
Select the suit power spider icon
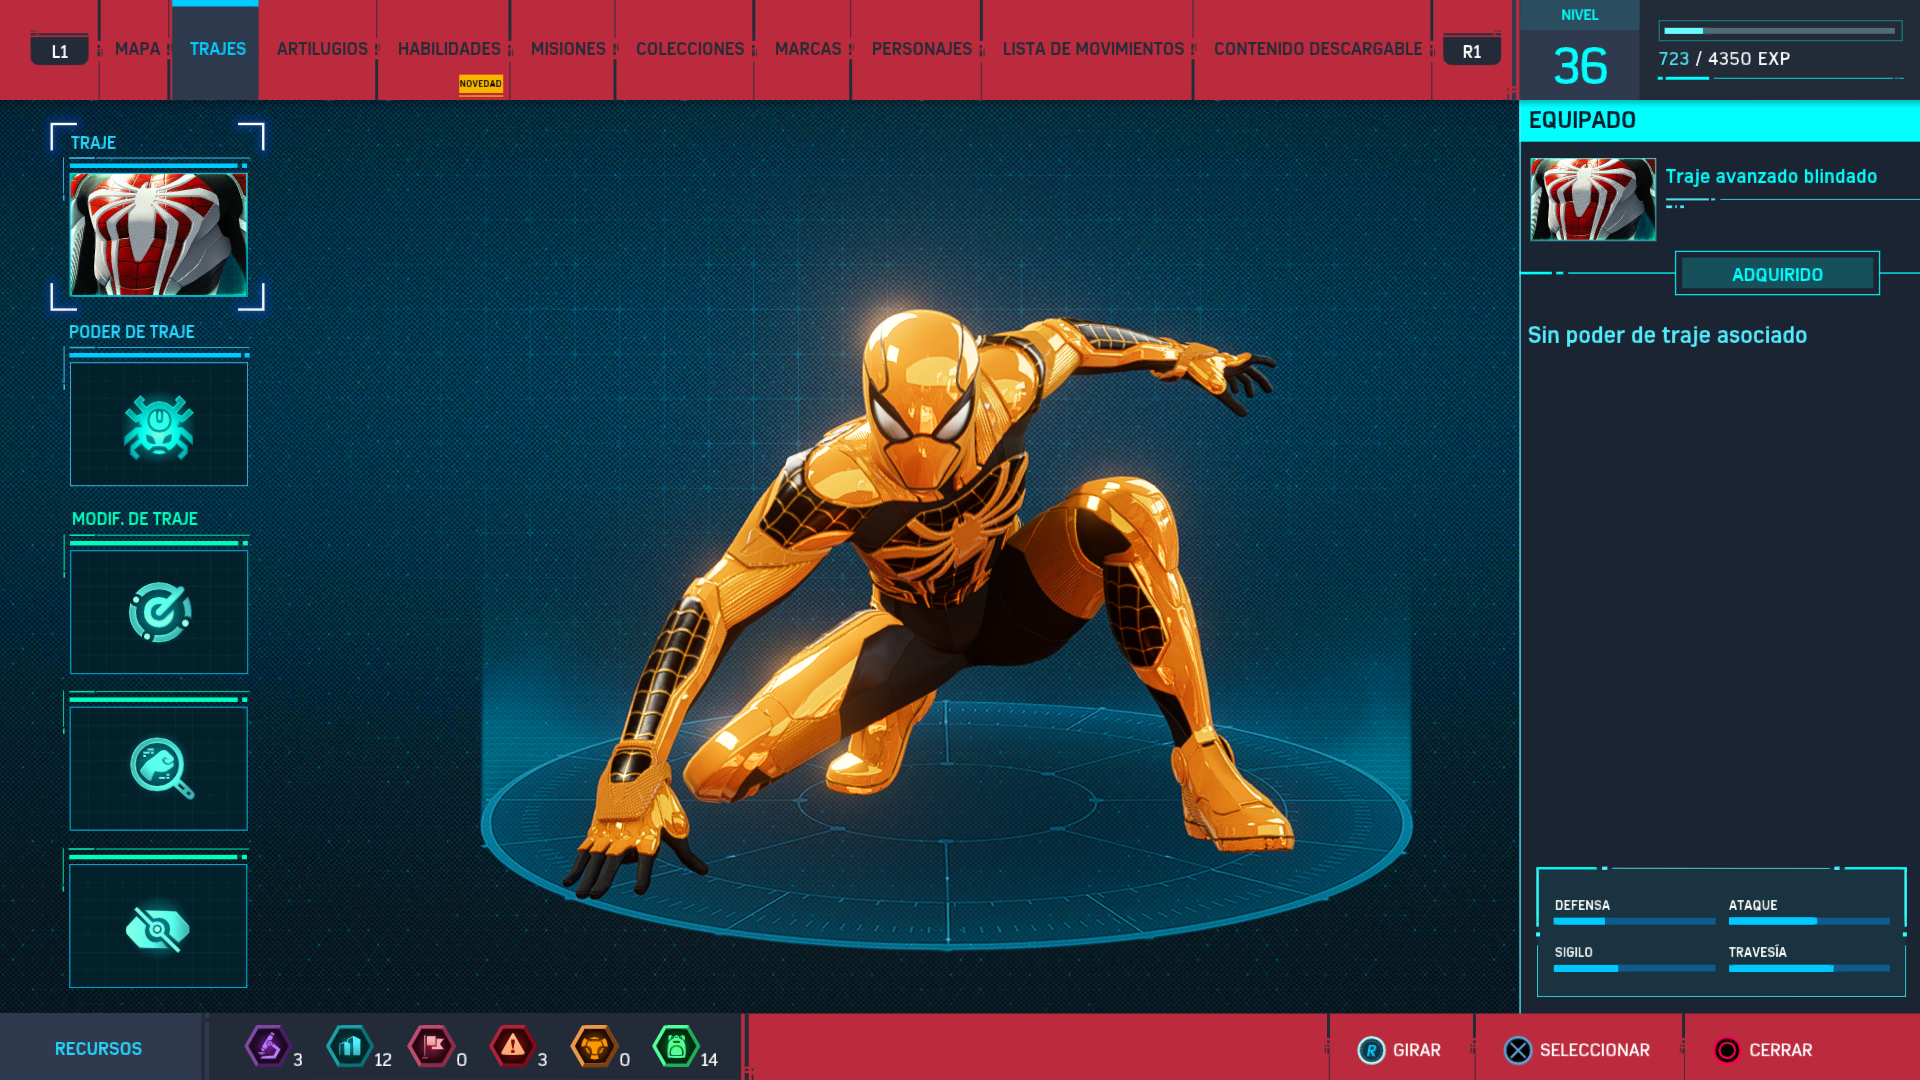tap(158, 425)
